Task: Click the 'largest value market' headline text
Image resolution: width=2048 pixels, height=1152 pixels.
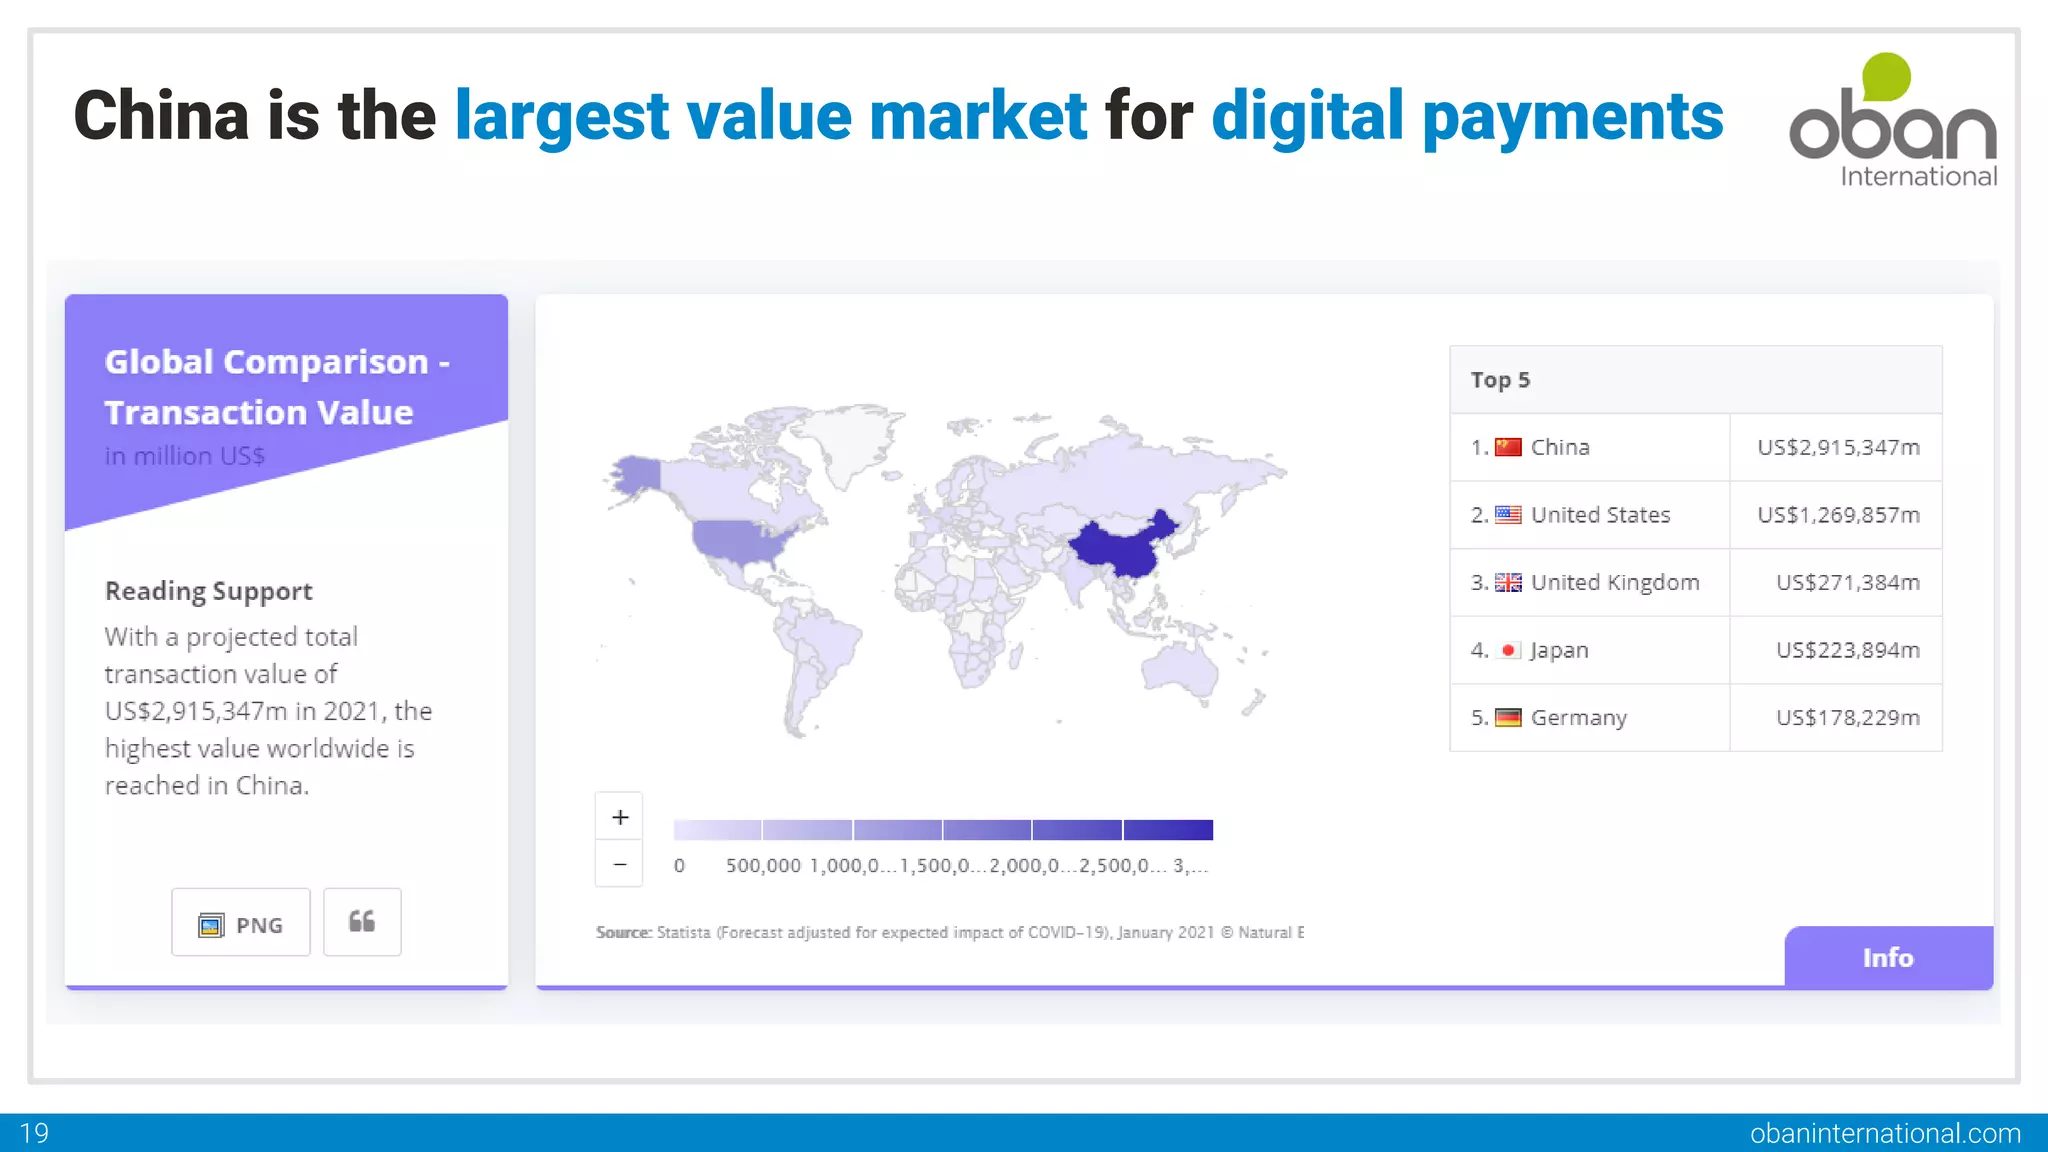Action: click(771, 115)
